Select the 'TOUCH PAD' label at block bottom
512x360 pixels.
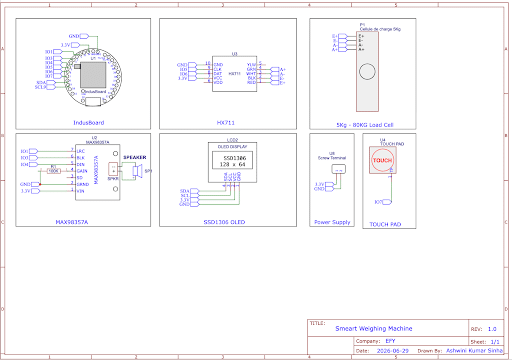coord(385,224)
